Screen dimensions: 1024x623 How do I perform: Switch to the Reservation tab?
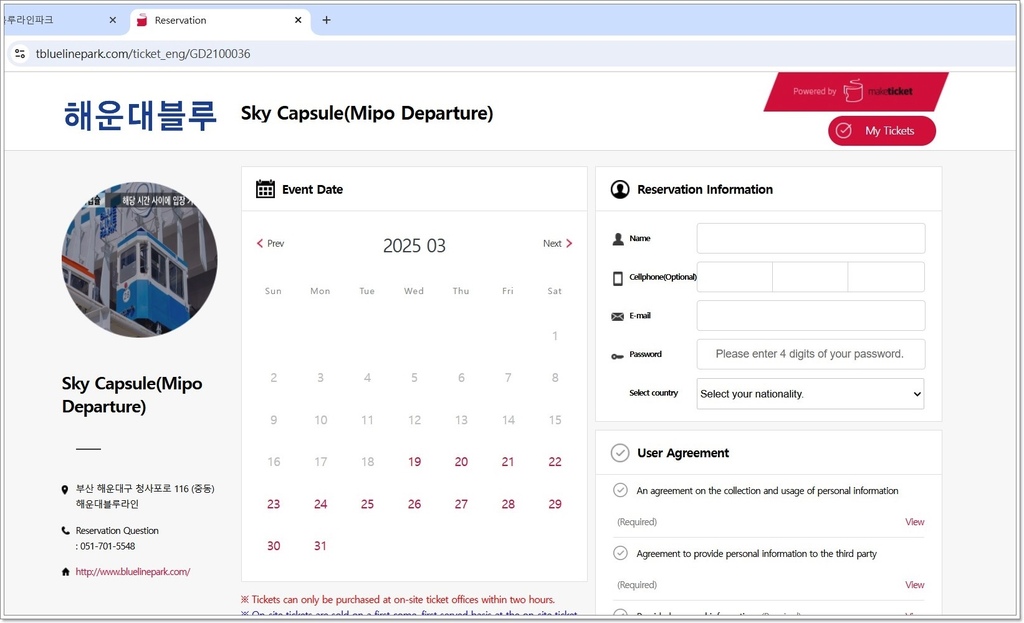click(221, 20)
